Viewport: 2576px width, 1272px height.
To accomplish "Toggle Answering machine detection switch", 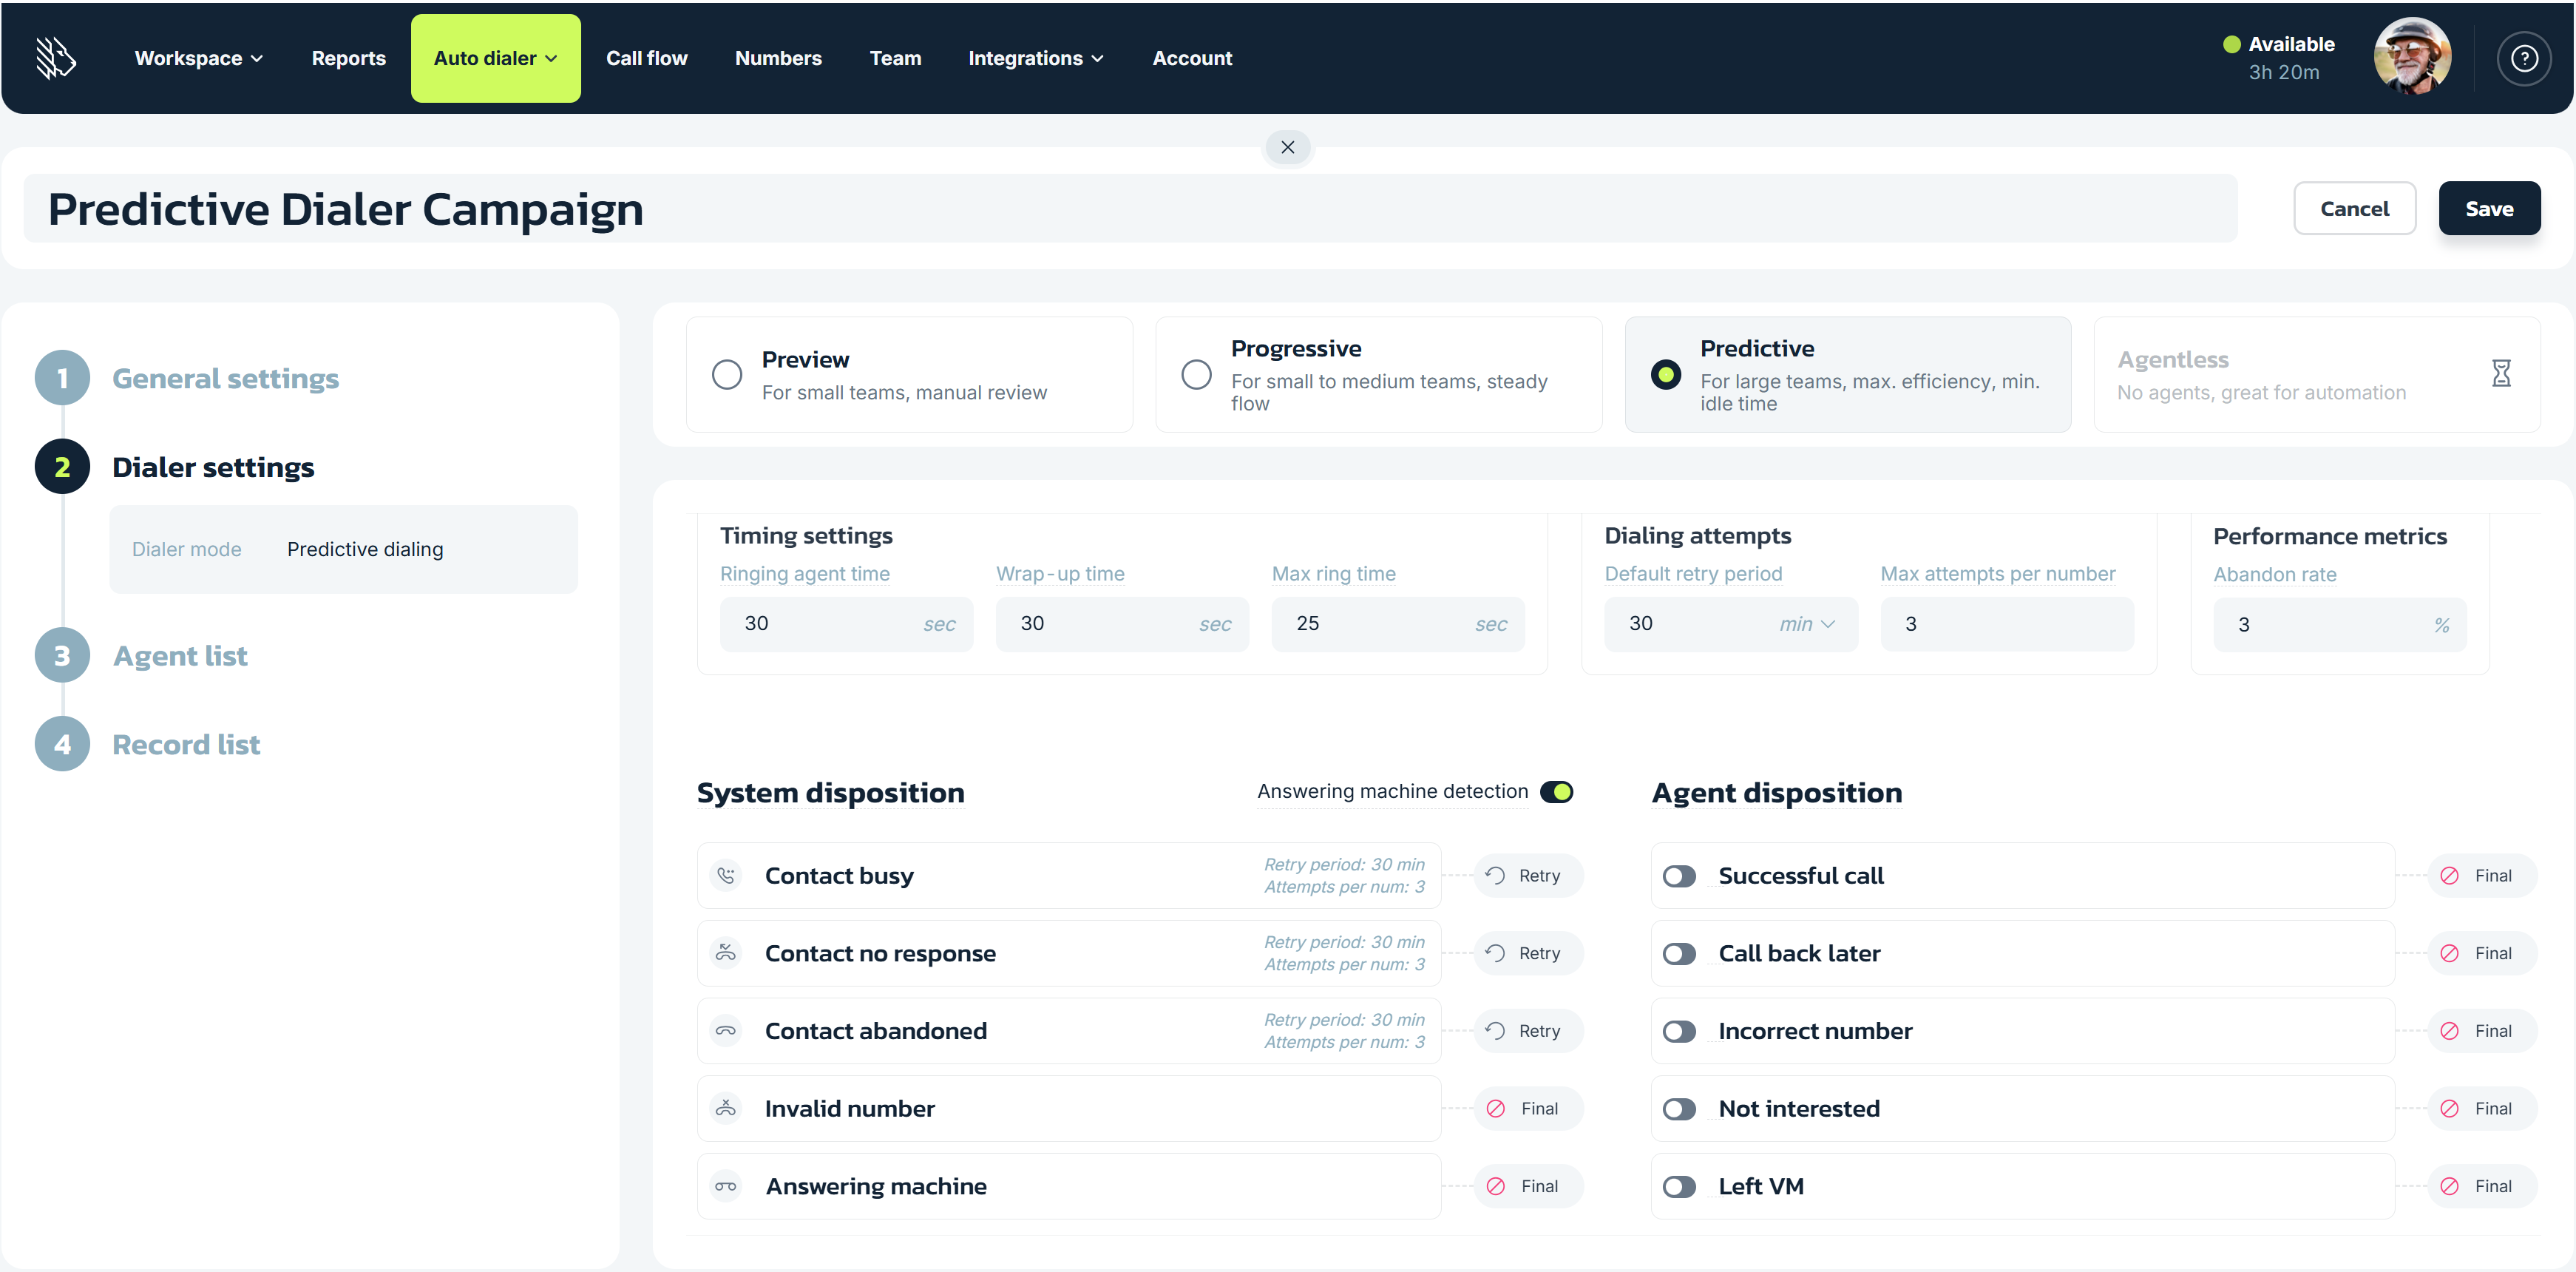I will click(x=1556, y=791).
